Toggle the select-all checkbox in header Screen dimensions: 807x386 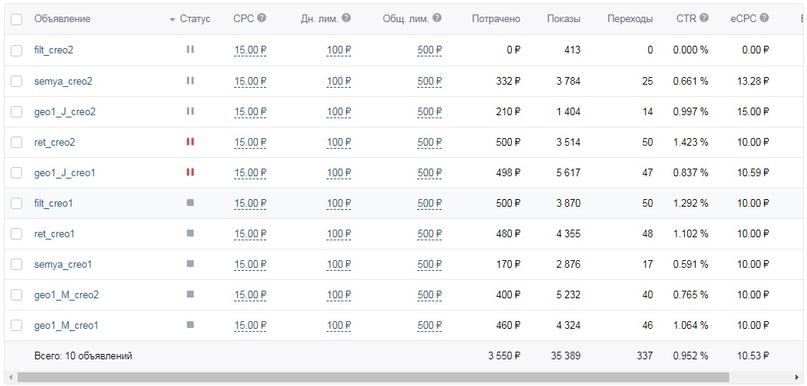(16, 19)
